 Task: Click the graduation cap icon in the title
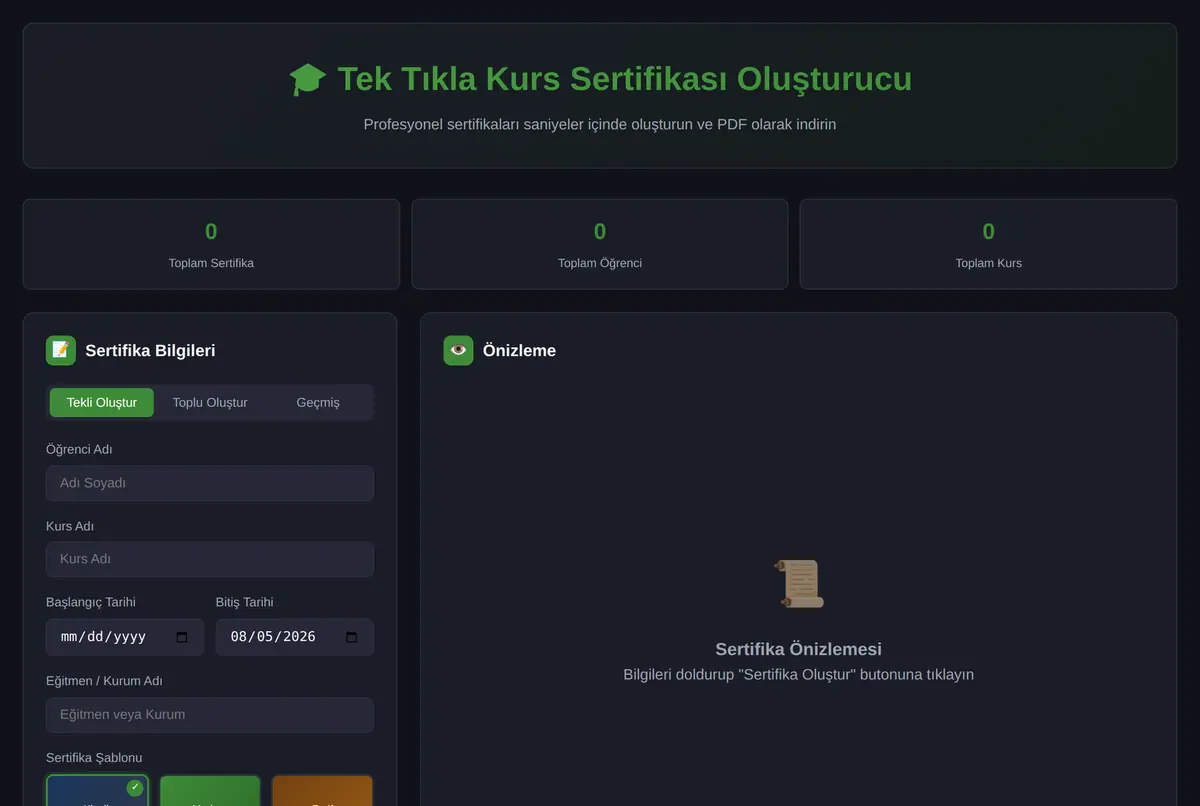pos(307,79)
